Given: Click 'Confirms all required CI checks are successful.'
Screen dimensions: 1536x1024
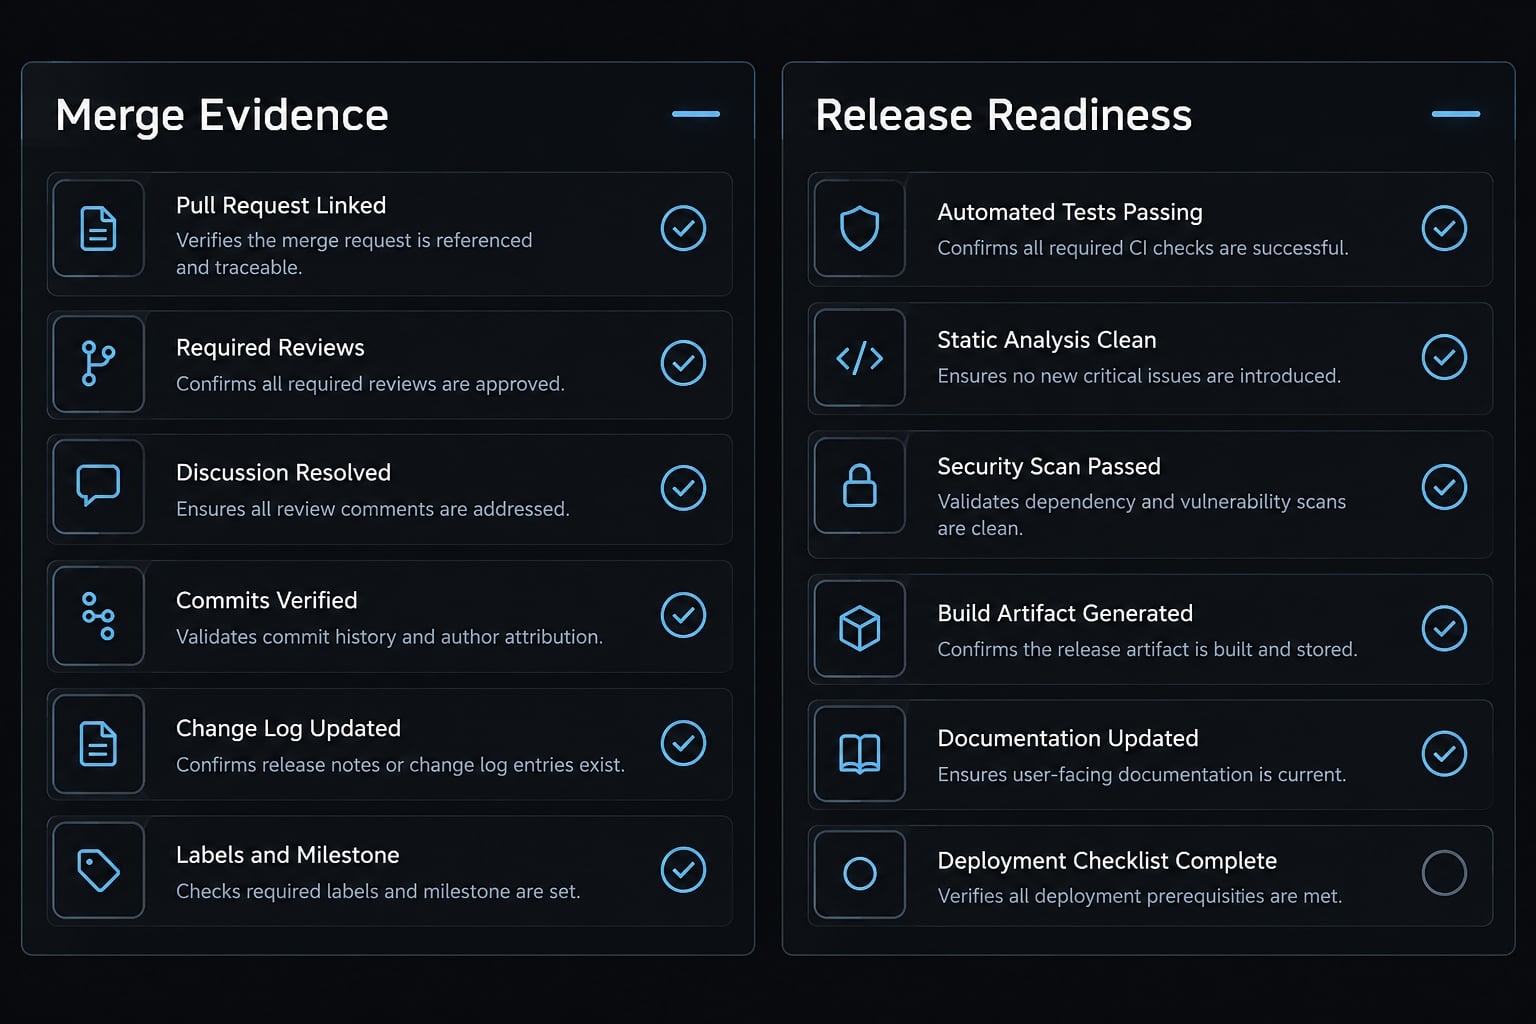Looking at the screenshot, I should 1143,248.
